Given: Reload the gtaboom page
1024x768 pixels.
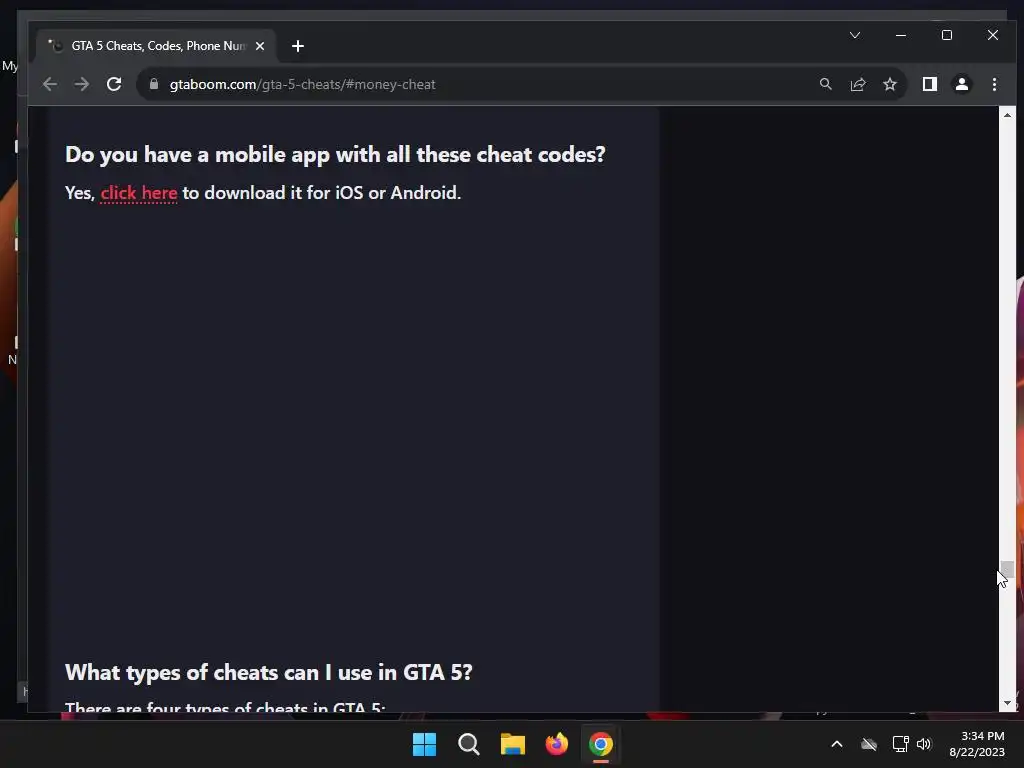Looking at the screenshot, I should pos(114,84).
